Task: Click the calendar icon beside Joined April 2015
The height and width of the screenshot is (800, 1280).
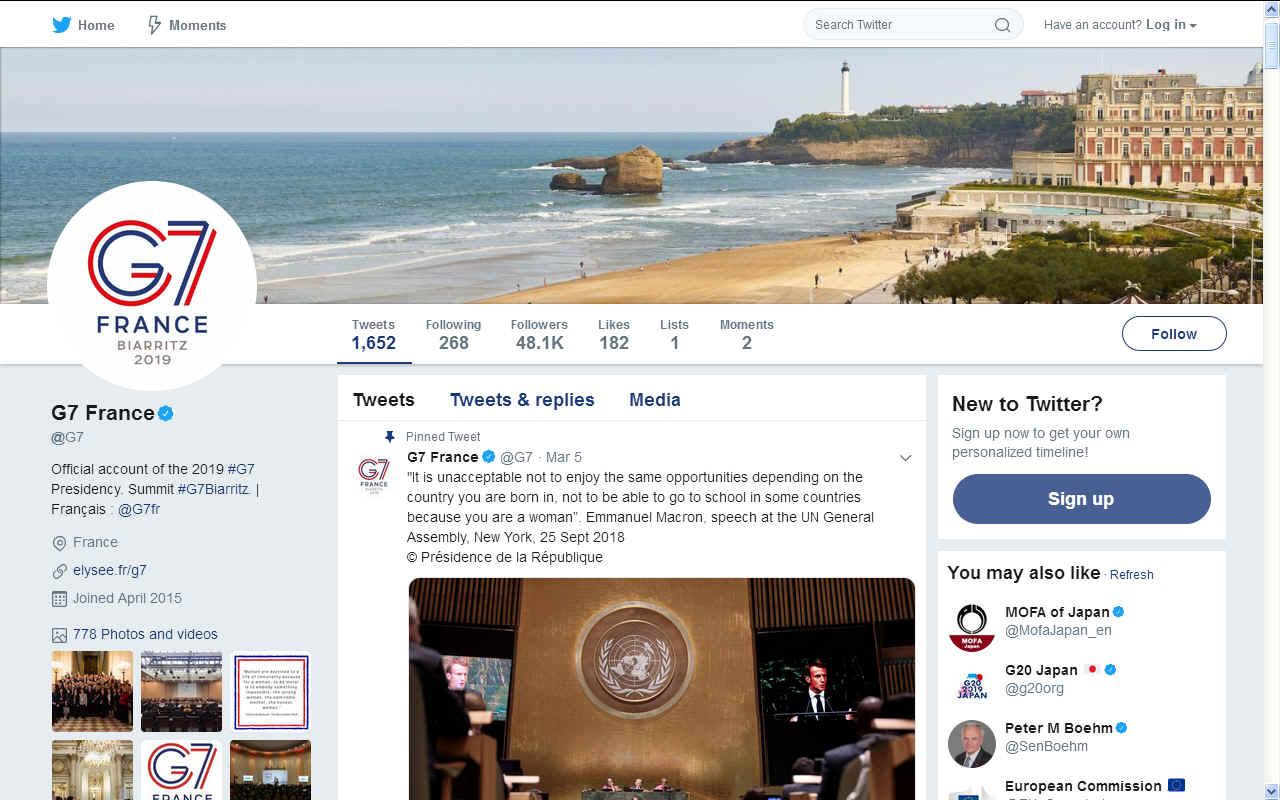Action: coord(59,599)
